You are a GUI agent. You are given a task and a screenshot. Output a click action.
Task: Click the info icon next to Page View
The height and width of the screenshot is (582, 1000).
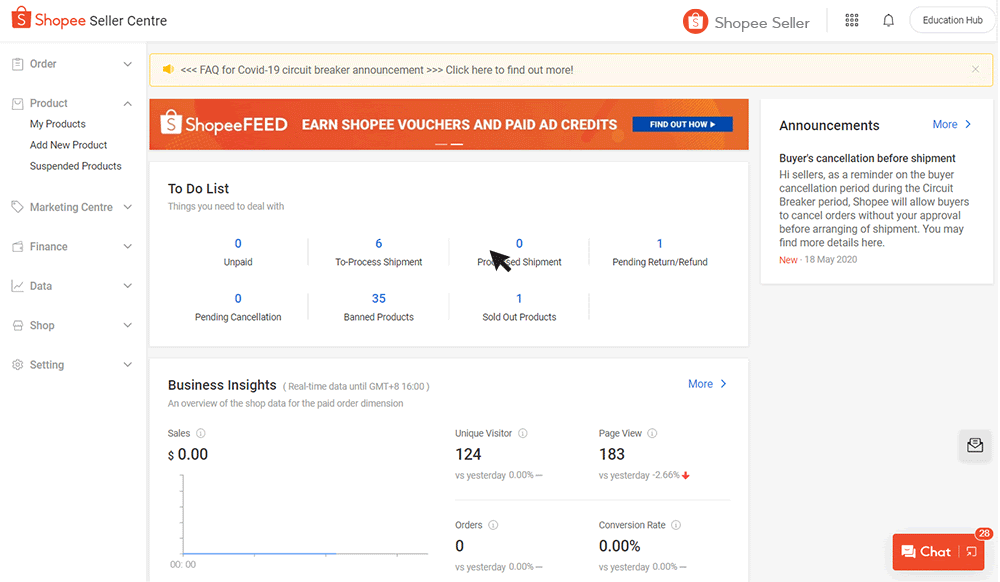pos(652,433)
